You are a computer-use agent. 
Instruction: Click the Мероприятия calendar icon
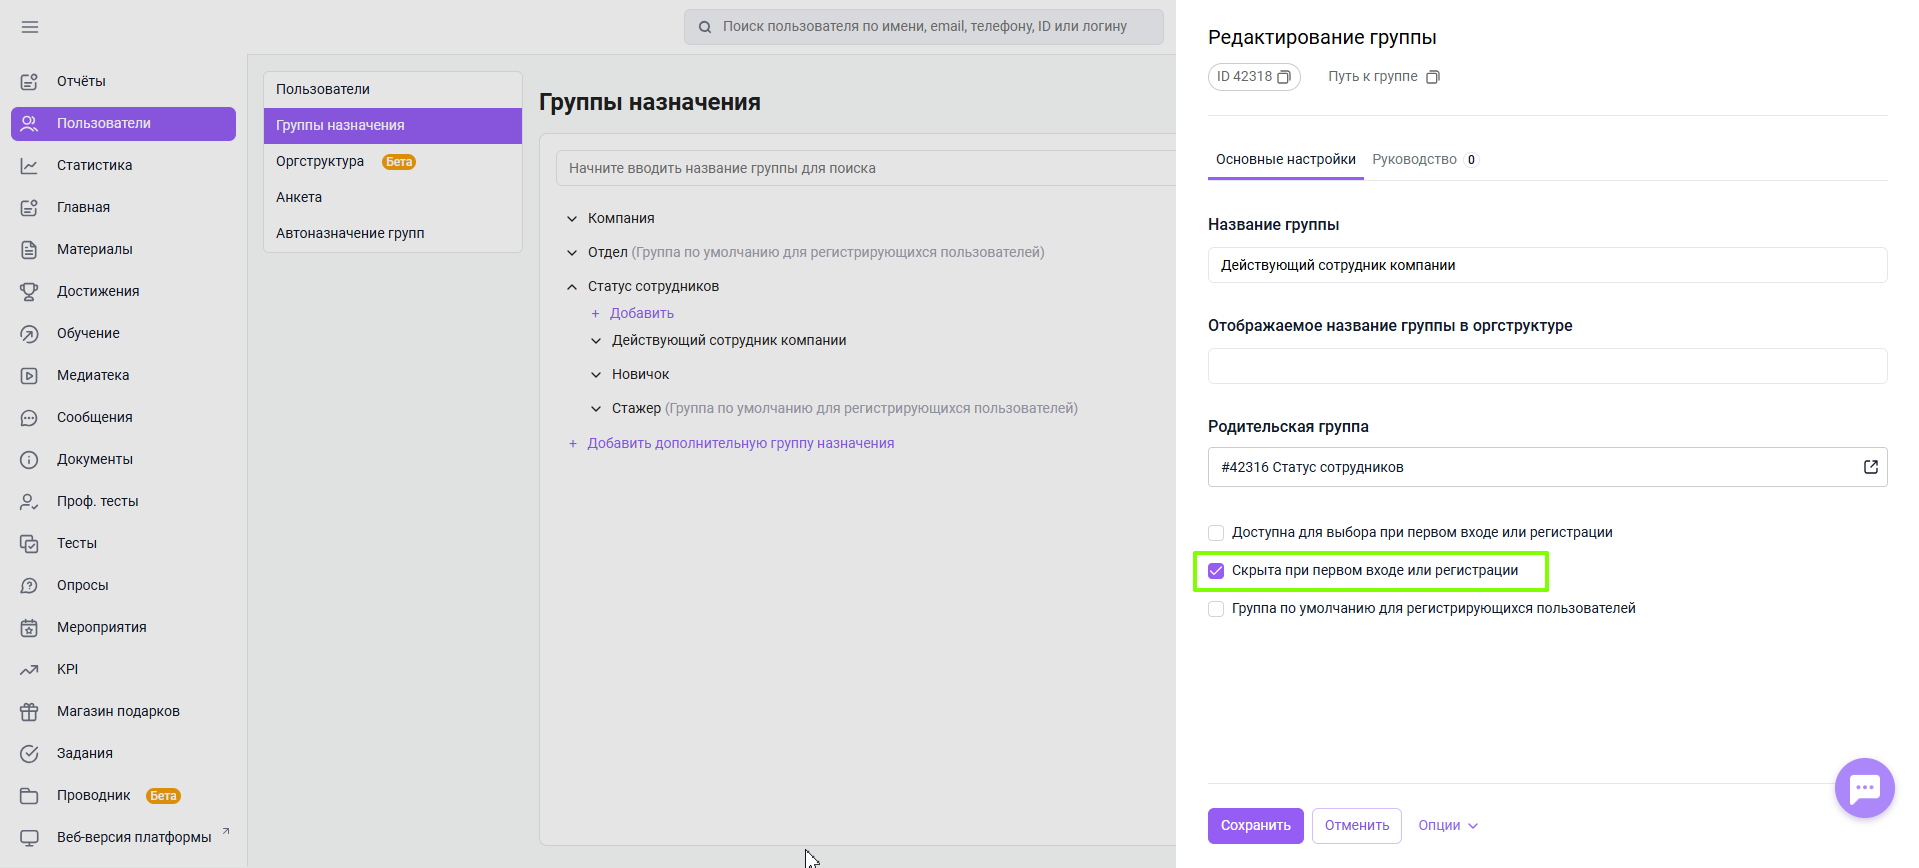click(29, 627)
